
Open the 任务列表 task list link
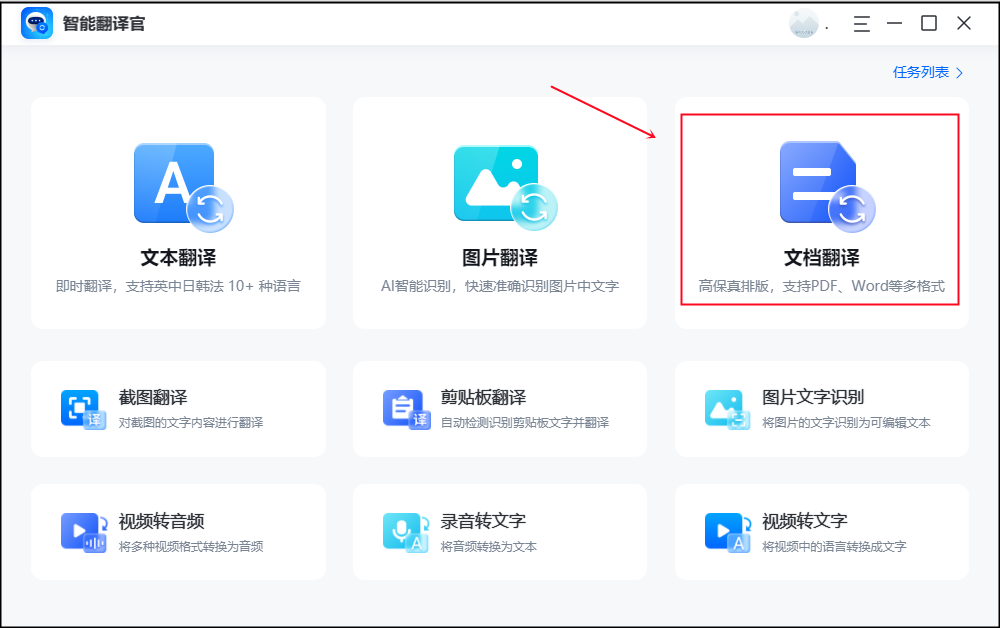pos(921,72)
